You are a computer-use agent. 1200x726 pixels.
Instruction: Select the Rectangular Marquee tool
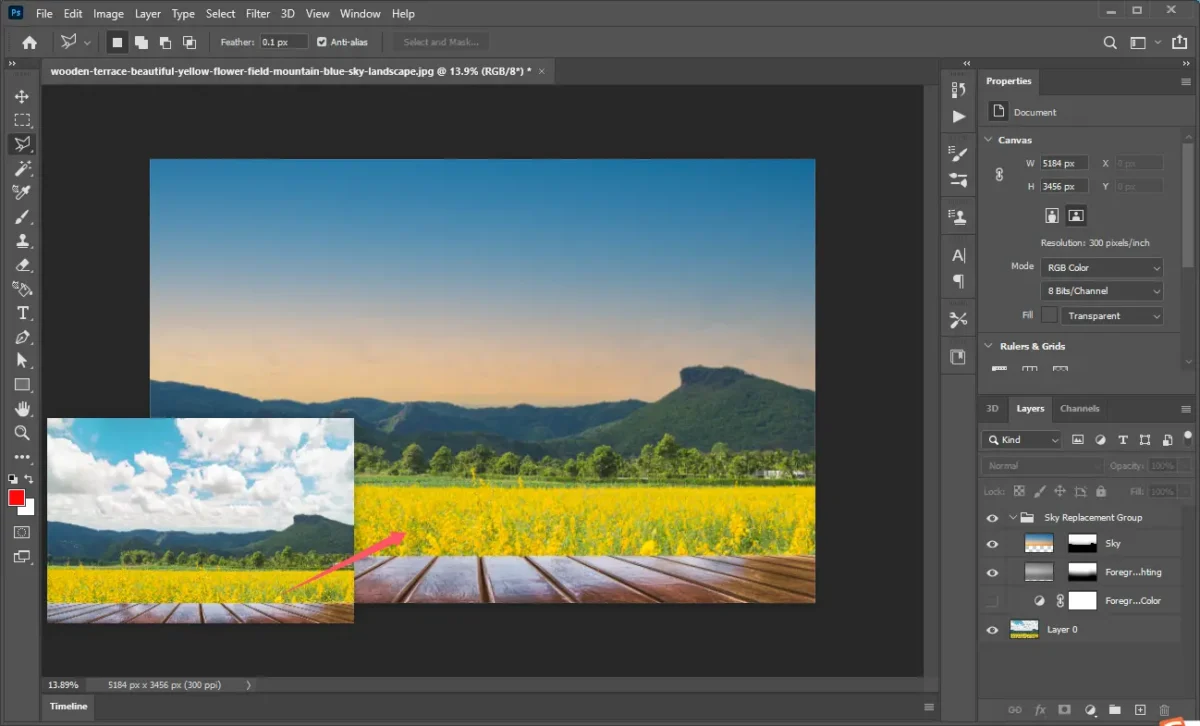(x=22, y=120)
